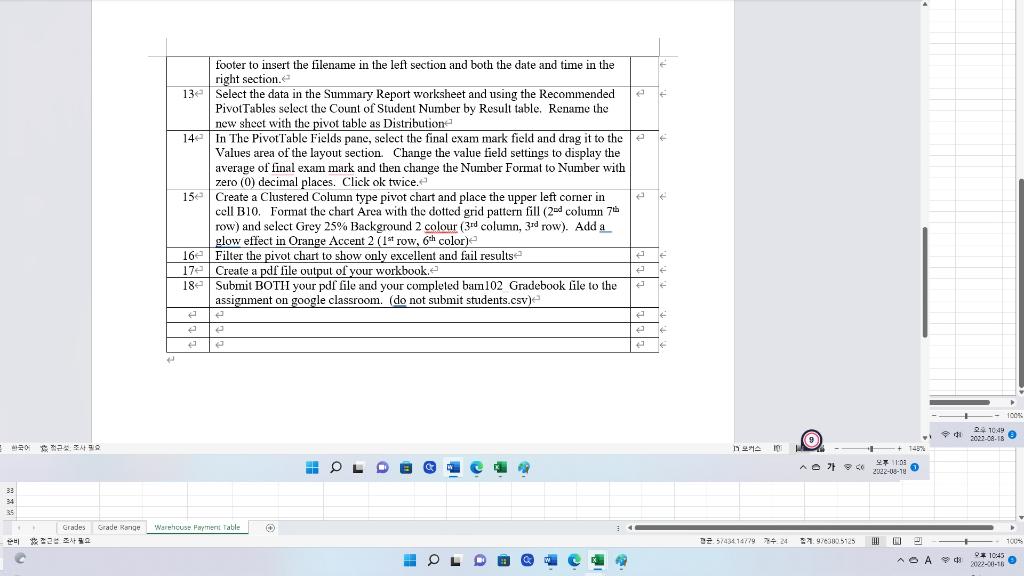Select the Warehouse Payment Table sheet tab
The width and height of the screenshot is (1024, 576).
(197, 527)
